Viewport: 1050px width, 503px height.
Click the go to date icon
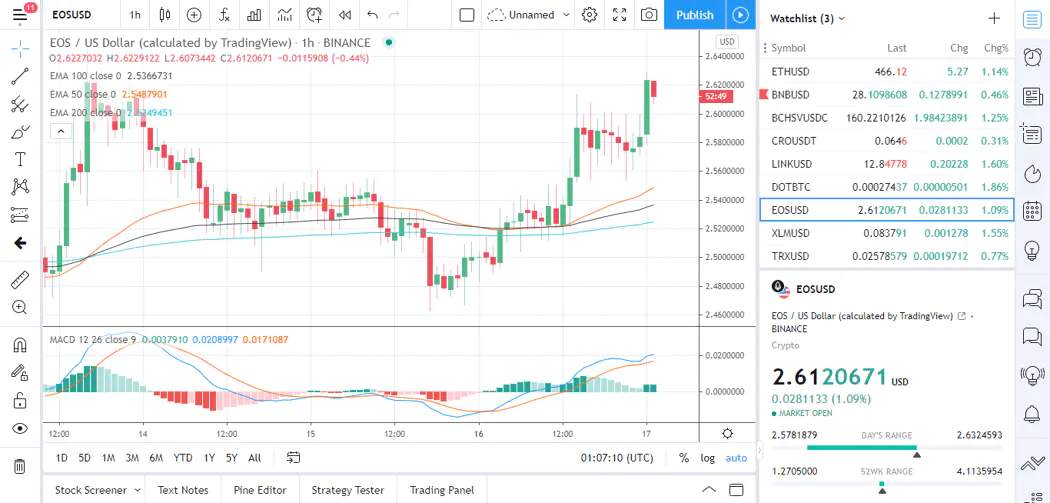(293, 458)
